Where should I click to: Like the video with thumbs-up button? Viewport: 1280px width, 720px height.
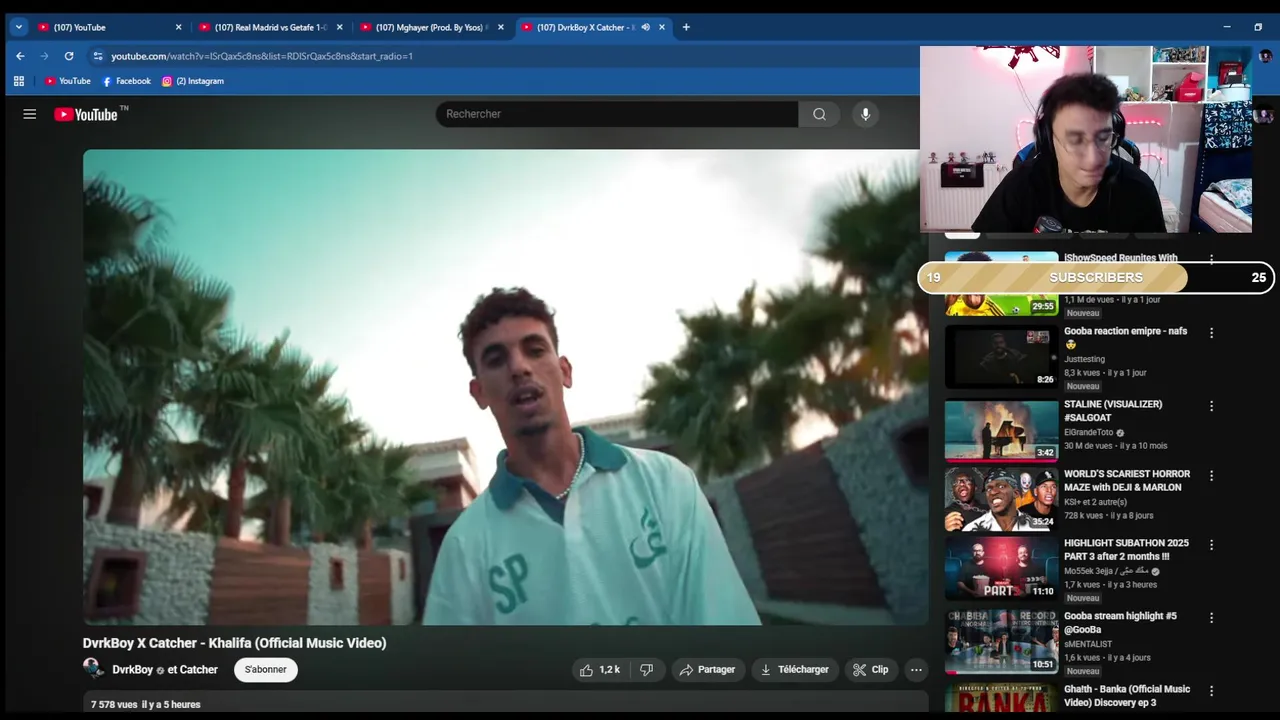(600, 670)
